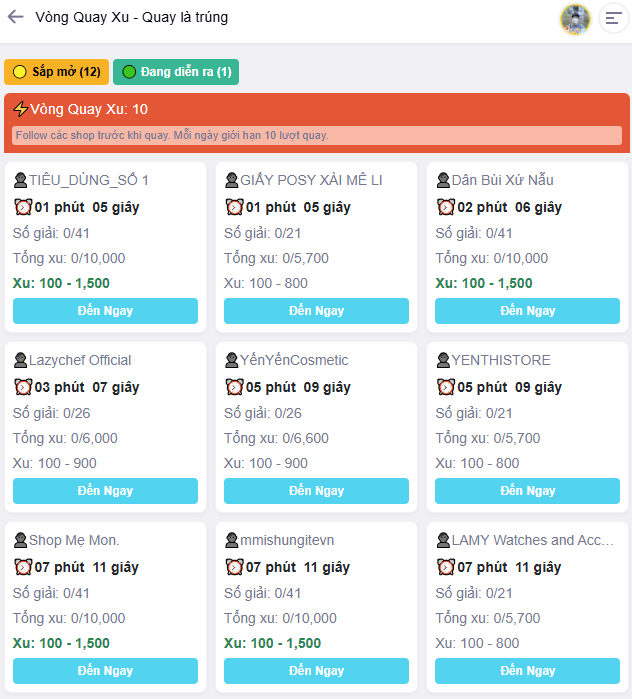Open the YếnYếnCosmetic shop name link
632x699 pixels.
click(x=294, y=360)
